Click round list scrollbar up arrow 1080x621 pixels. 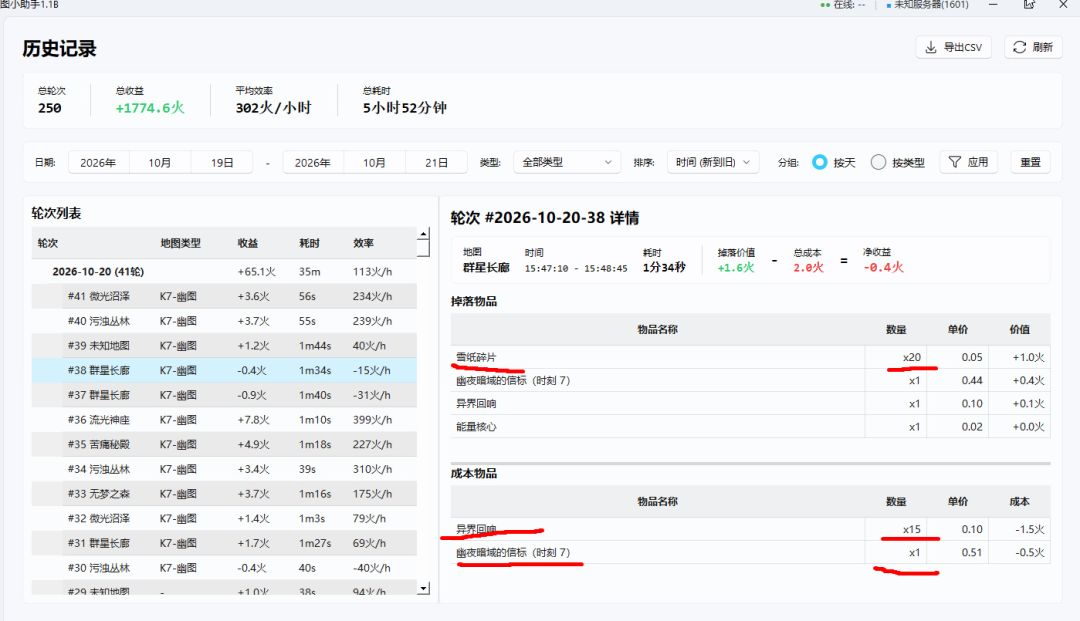click(x=424, y=234)
